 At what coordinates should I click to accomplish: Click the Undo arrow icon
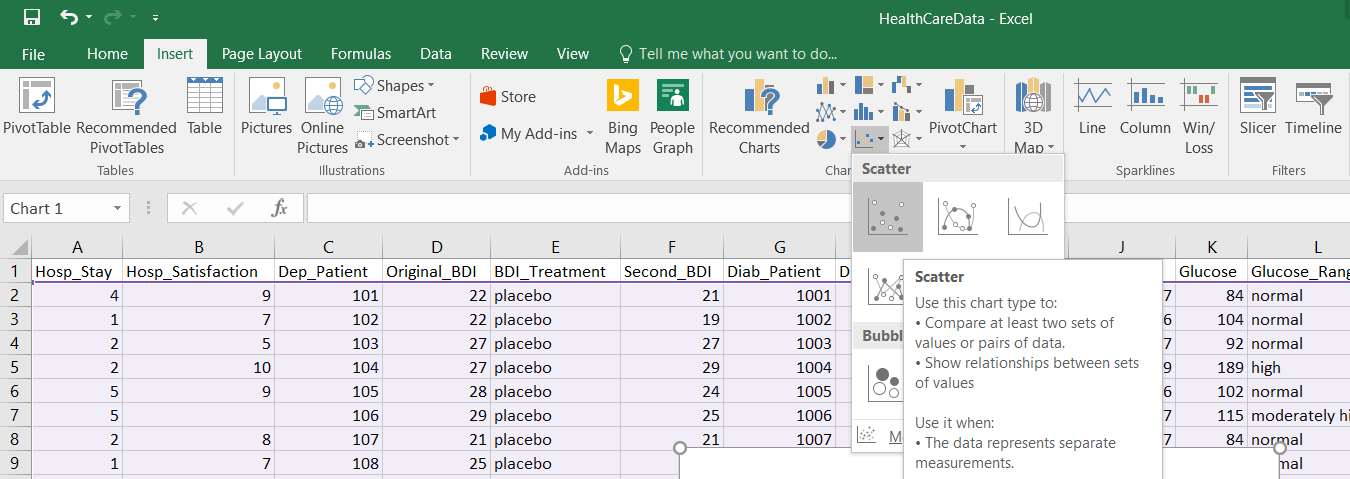pos(68,17)
